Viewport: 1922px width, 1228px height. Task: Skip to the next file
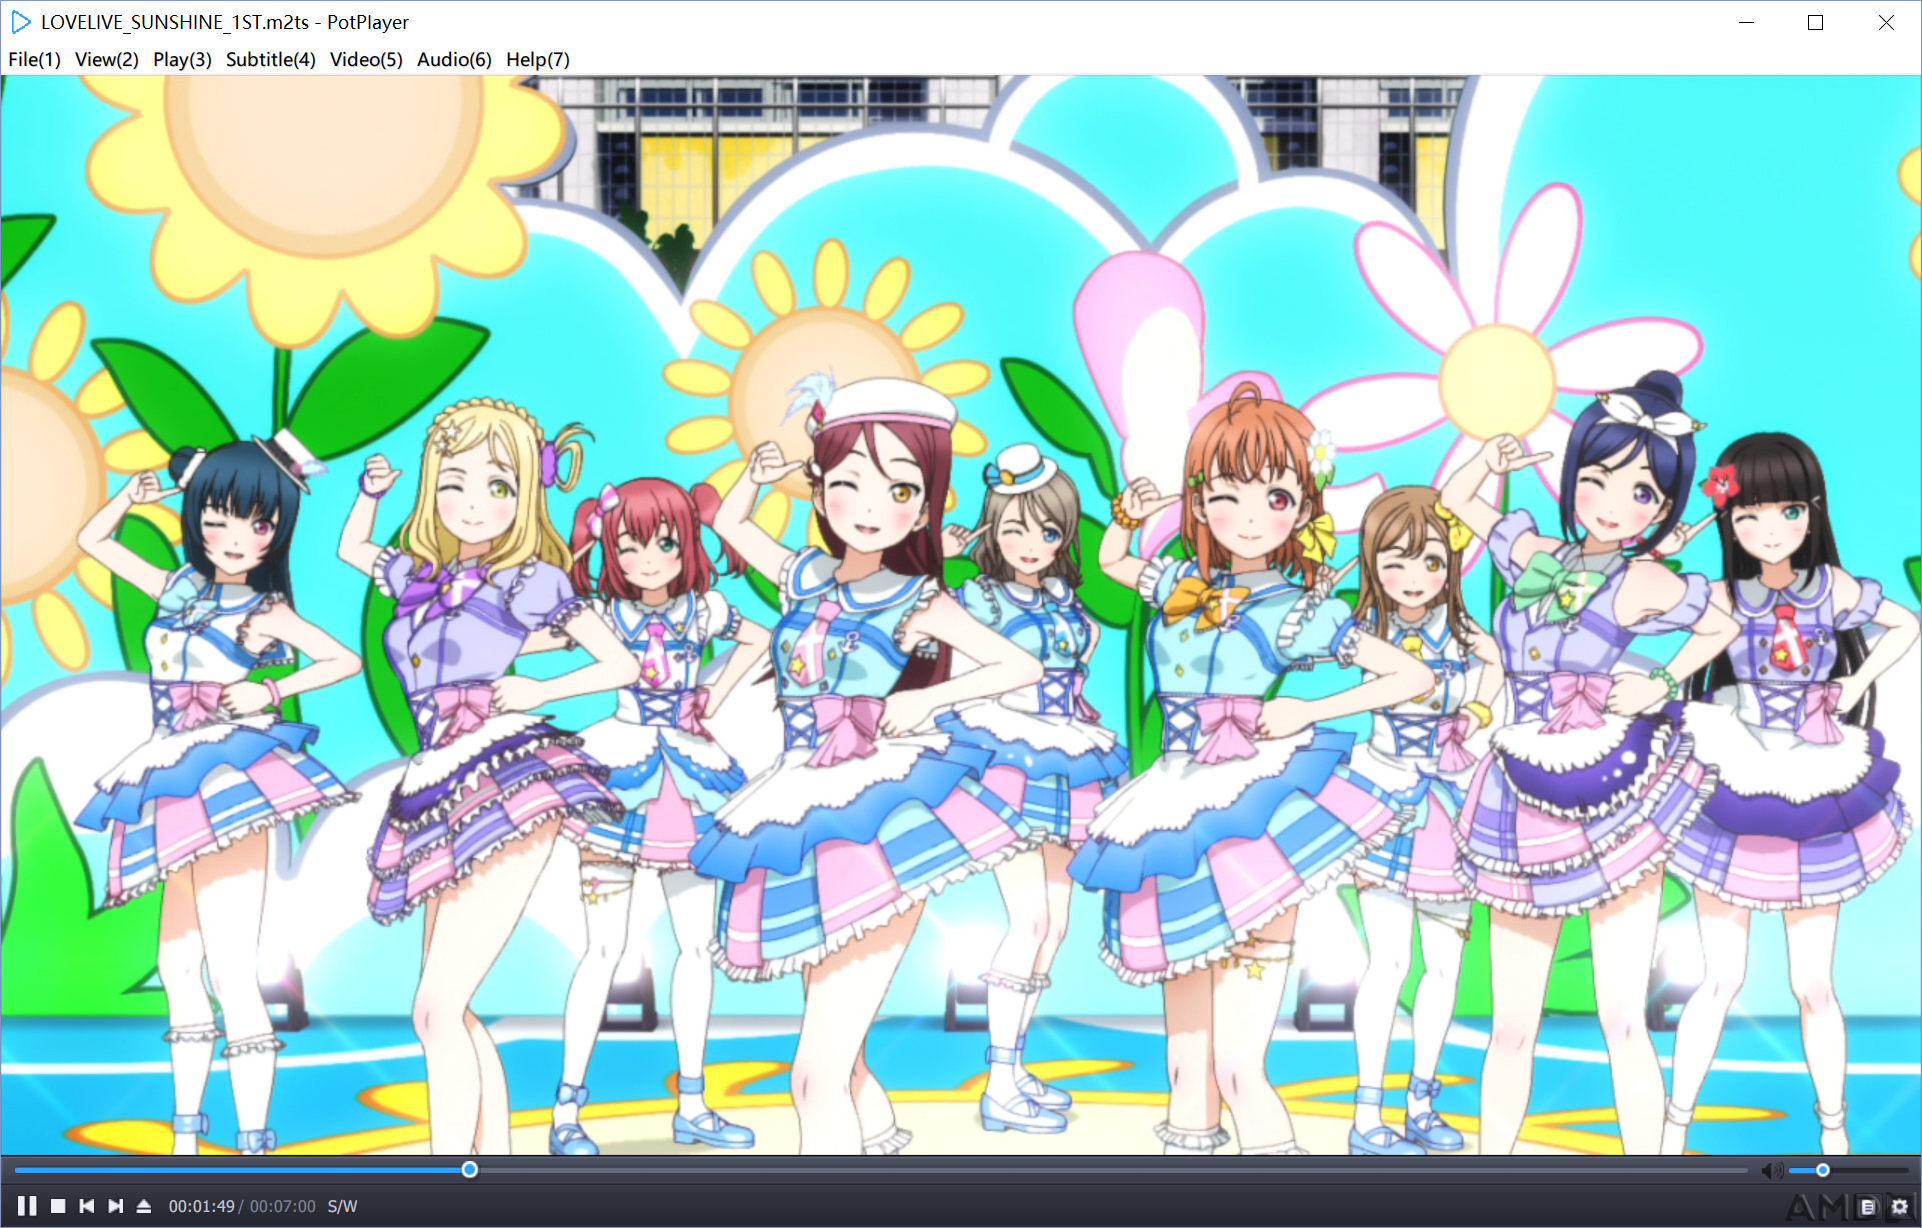(x=116, y=1206)
